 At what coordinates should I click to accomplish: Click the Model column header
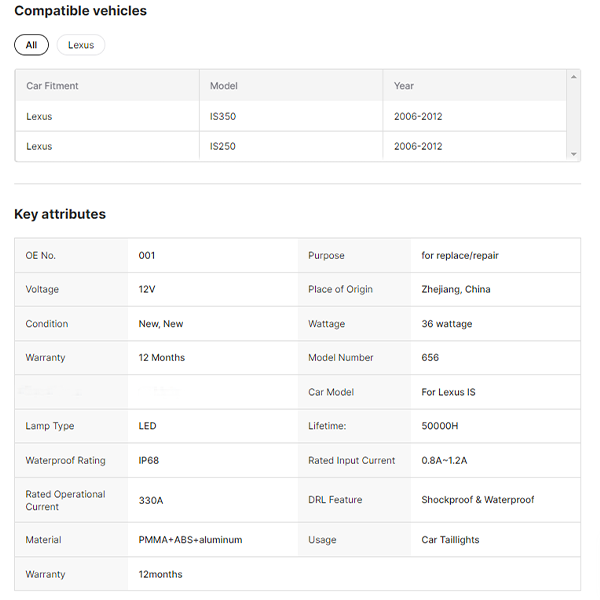[x=224, y=86]
